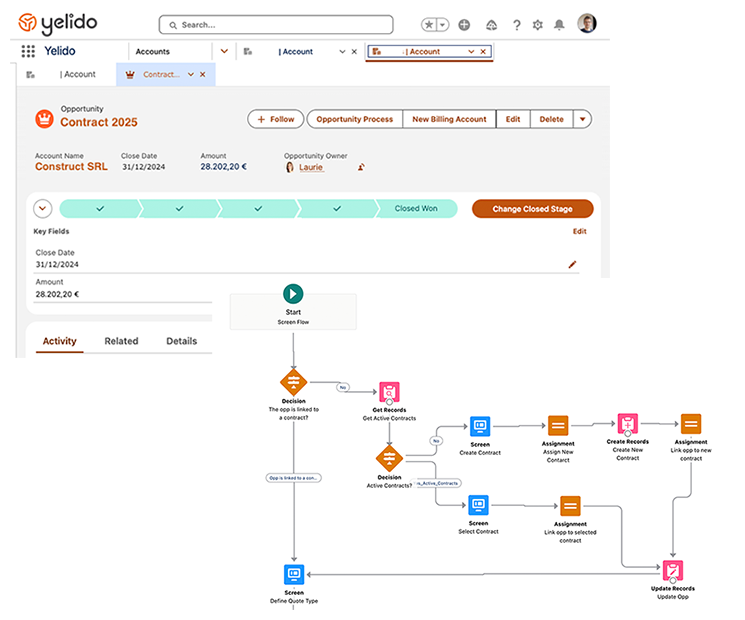
Task: Collapse the opportunity path details chevron
Action: [42, 209]
